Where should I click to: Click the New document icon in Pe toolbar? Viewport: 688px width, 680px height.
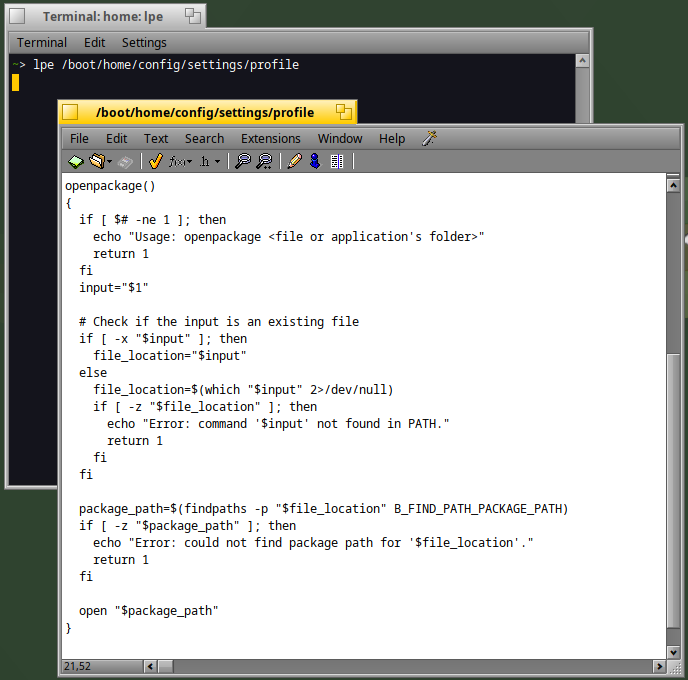(76, 161)
